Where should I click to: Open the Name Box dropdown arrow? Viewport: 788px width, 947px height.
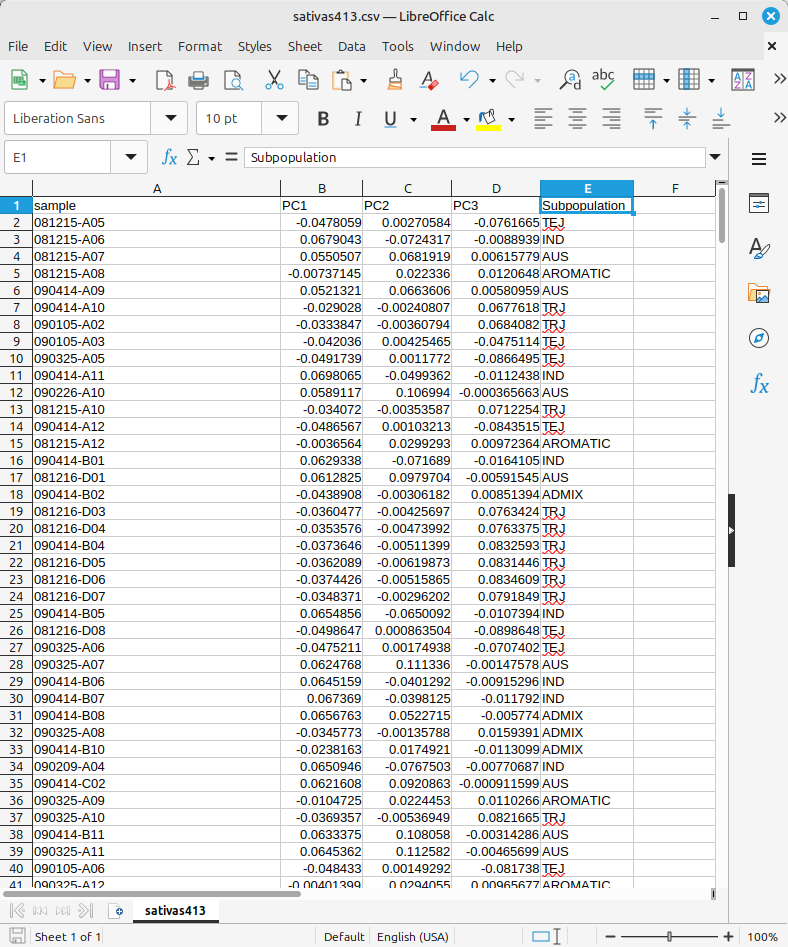[130, 157]
